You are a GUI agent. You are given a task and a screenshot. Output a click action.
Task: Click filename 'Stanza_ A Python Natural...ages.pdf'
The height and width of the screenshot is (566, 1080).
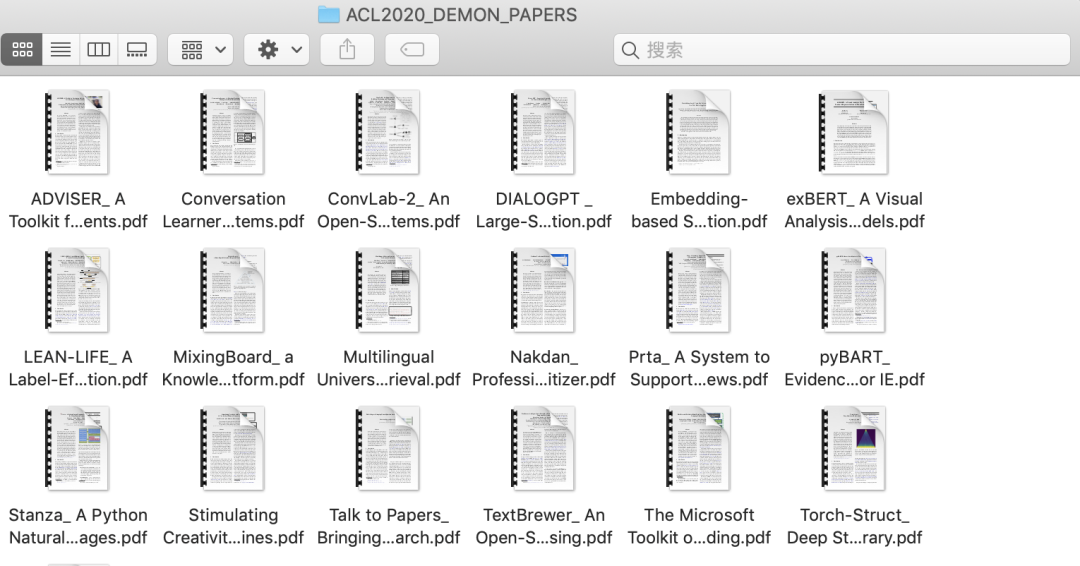78,527
